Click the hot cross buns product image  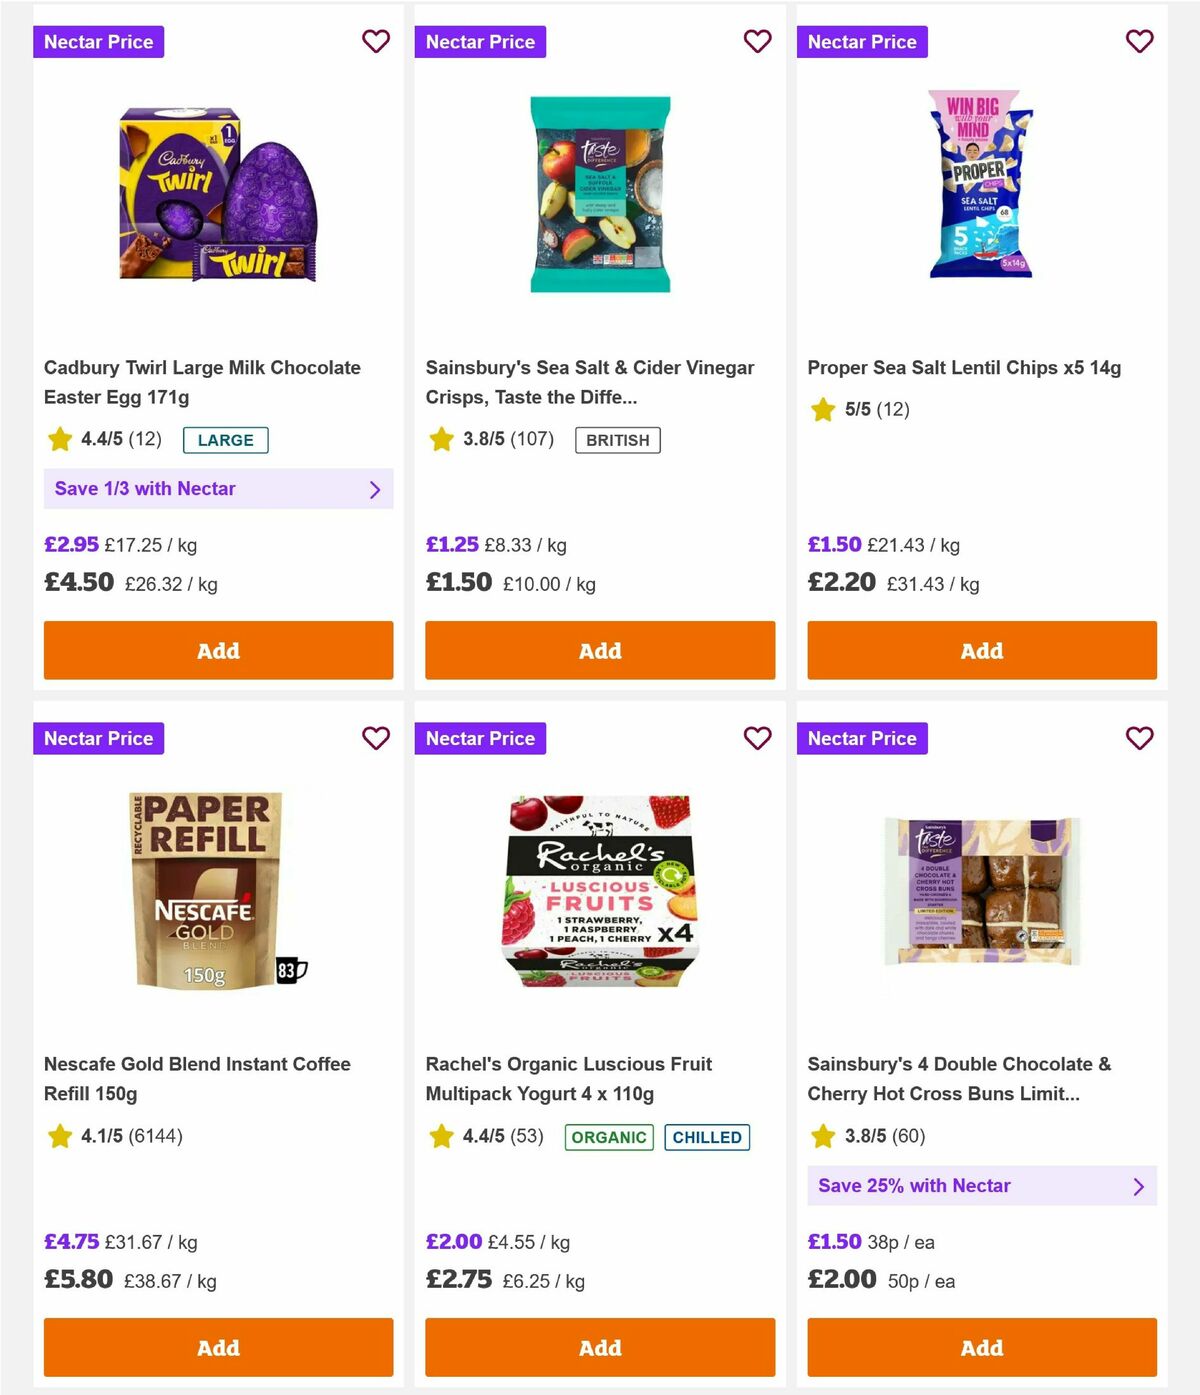coord(981,890)
